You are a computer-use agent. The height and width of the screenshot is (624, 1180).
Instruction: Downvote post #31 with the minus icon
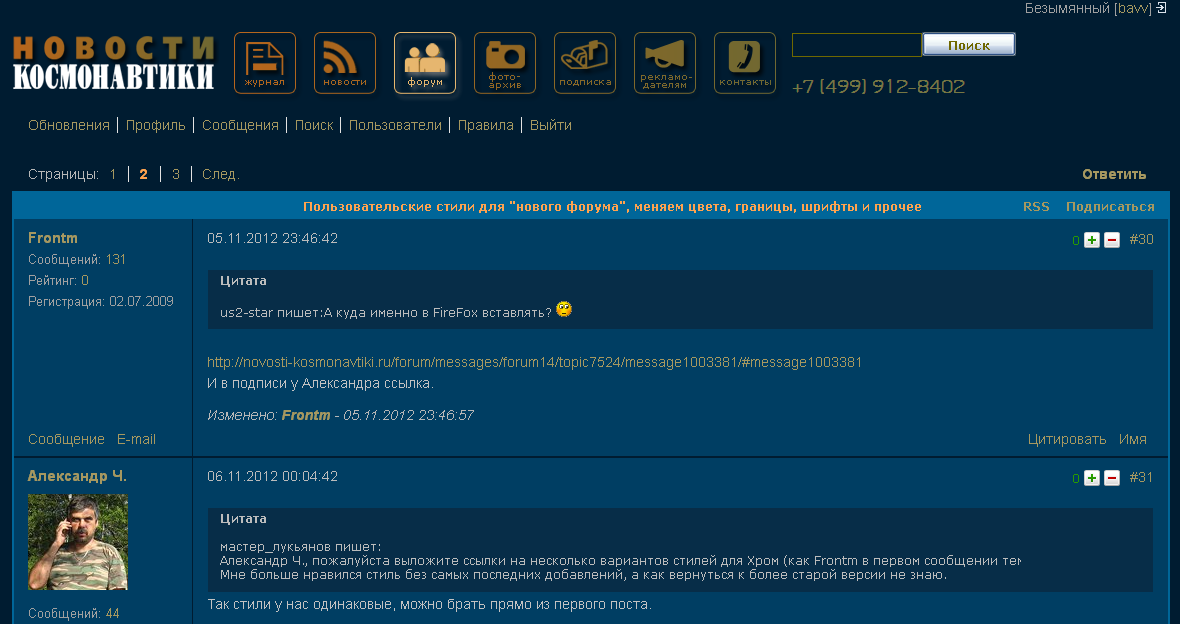[x=1112, y=478]
